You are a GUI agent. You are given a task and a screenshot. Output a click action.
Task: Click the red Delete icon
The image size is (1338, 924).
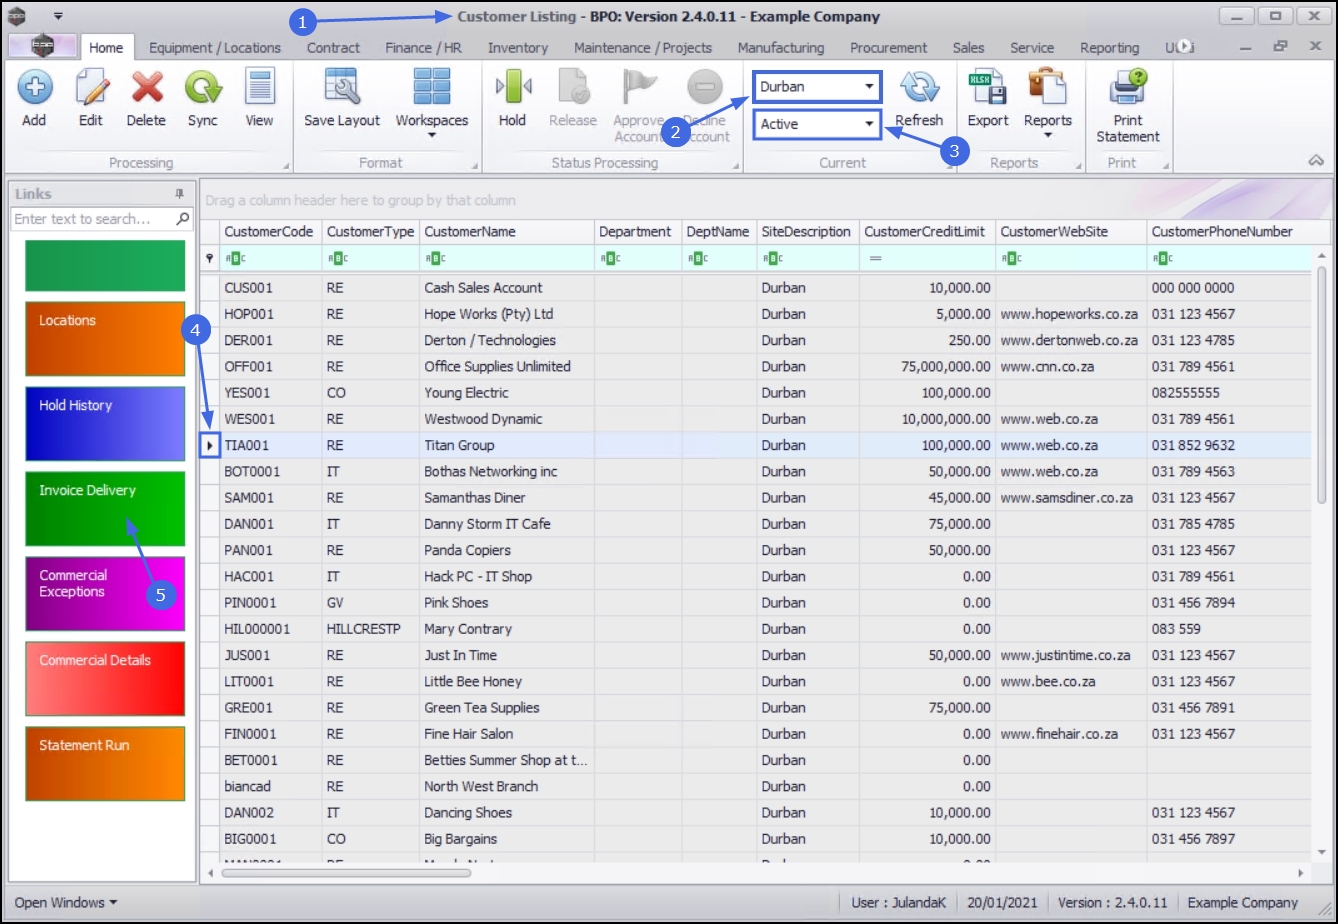[x=146, y=89]
